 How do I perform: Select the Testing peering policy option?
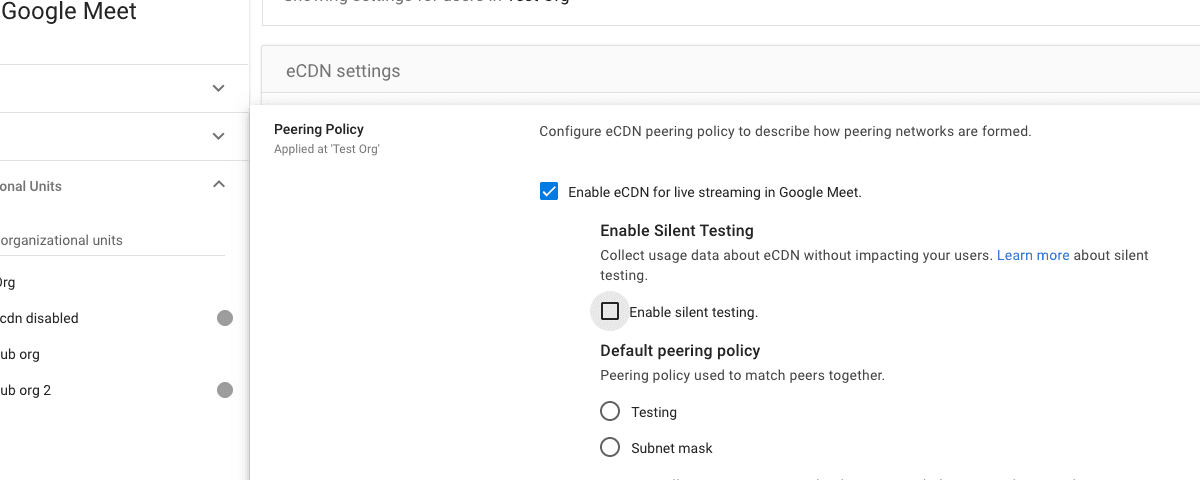click(610, 412)
